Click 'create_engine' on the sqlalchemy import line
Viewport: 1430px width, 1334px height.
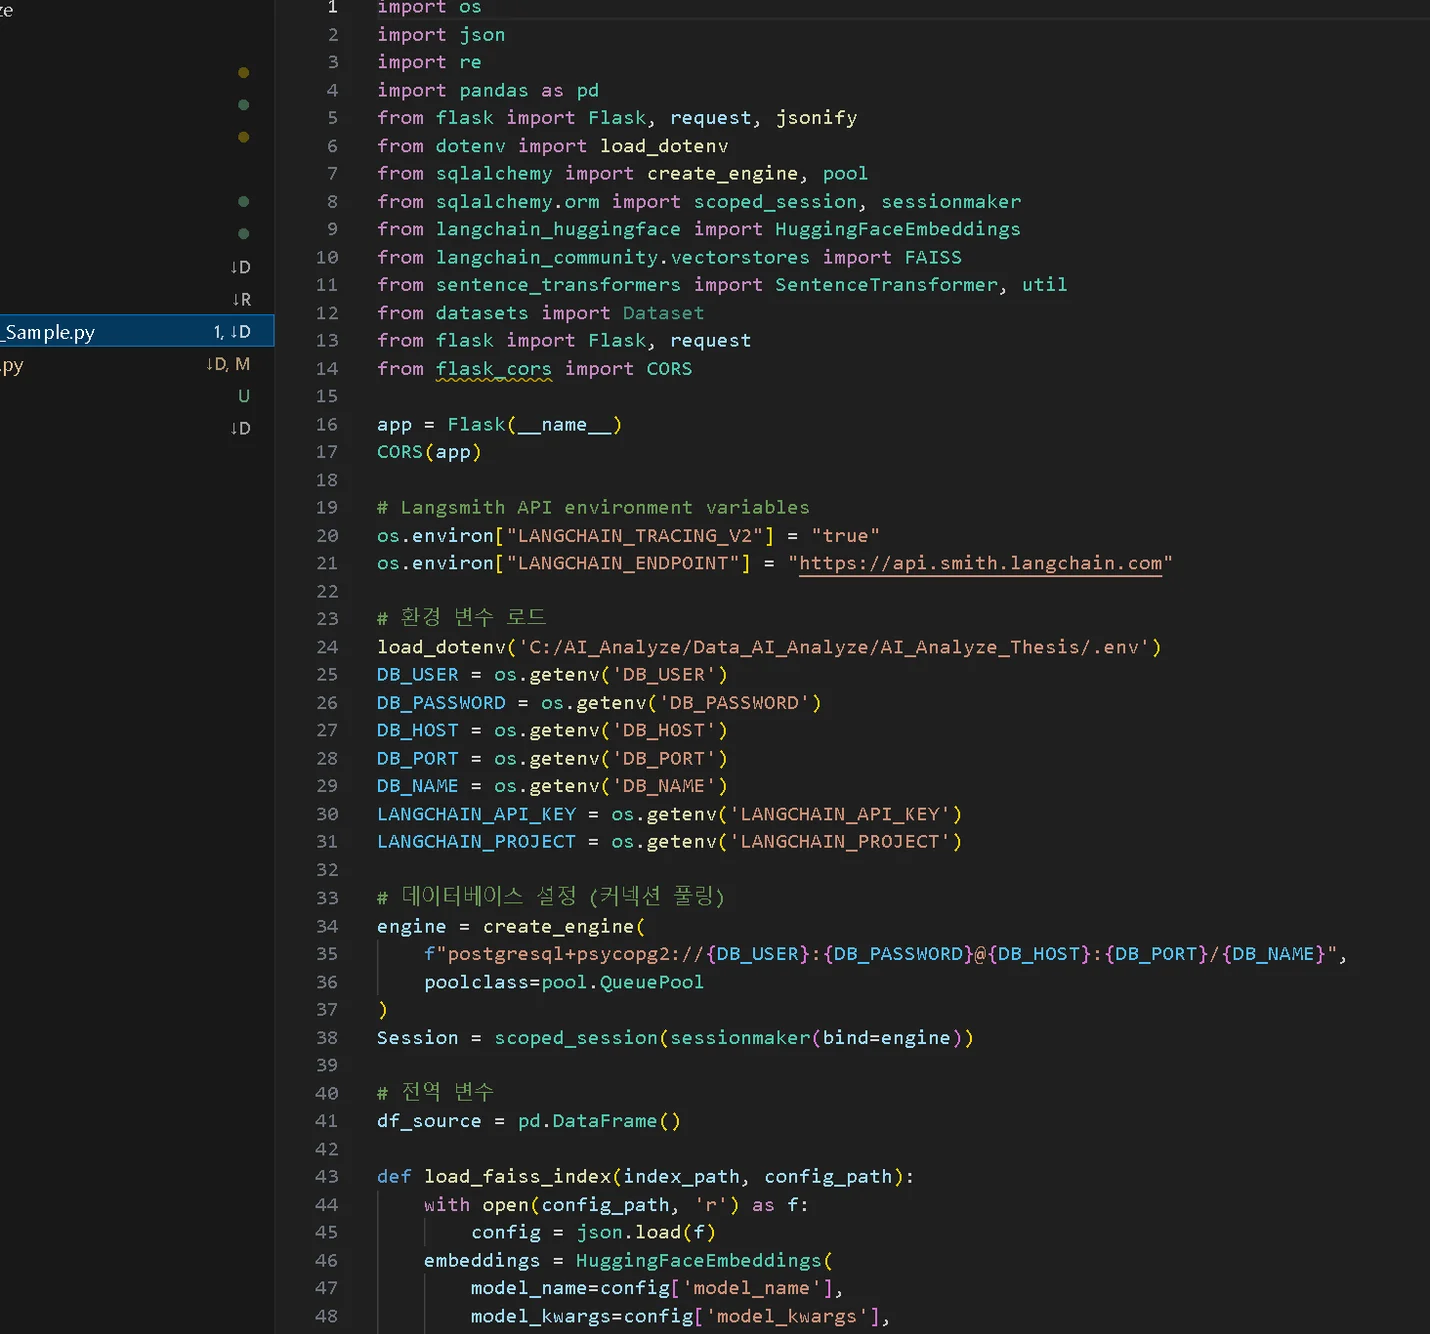723,174
